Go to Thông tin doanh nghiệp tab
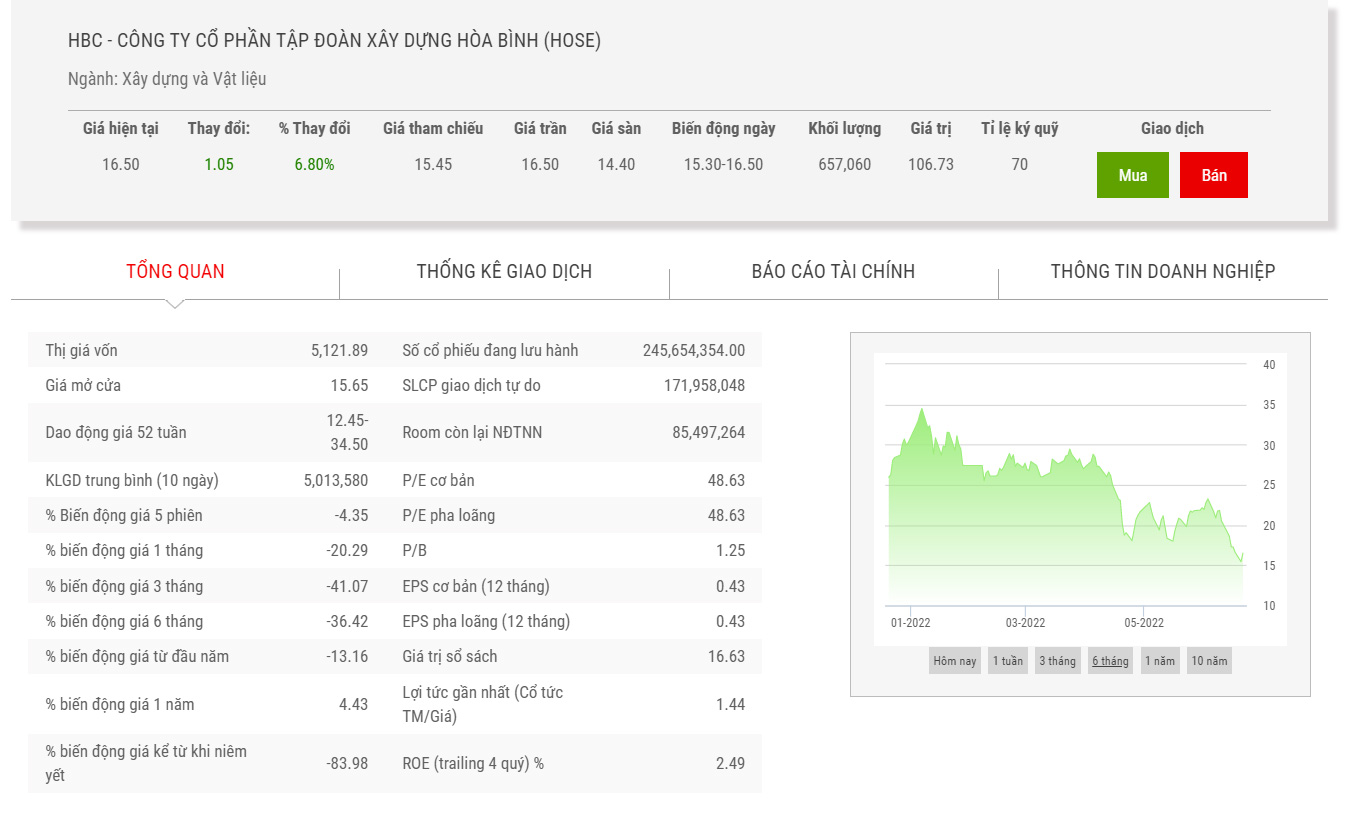 [1162, 271]
